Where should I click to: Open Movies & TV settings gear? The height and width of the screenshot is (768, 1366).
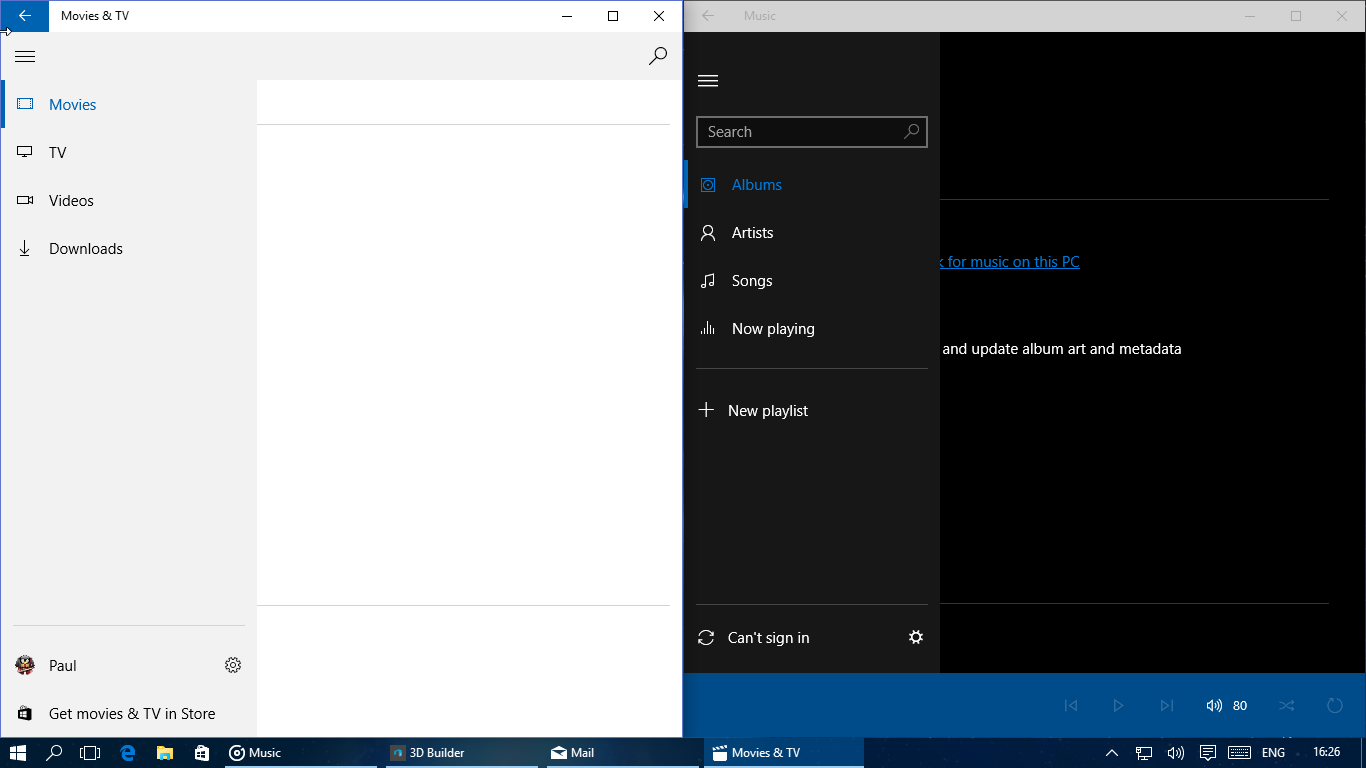(233, 665)
